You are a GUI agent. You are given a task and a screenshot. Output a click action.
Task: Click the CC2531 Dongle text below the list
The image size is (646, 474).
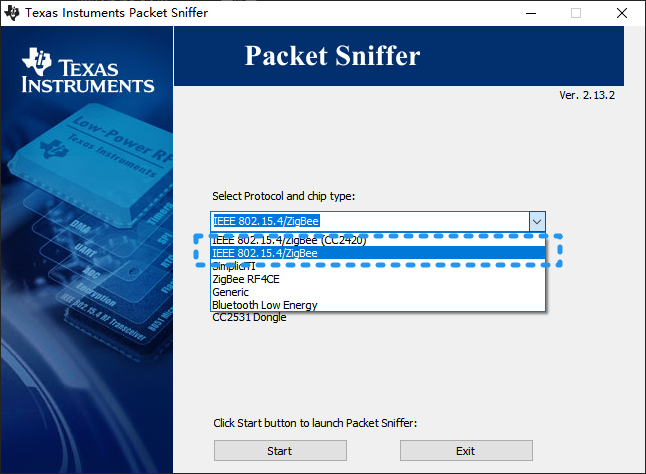[249, 317]
